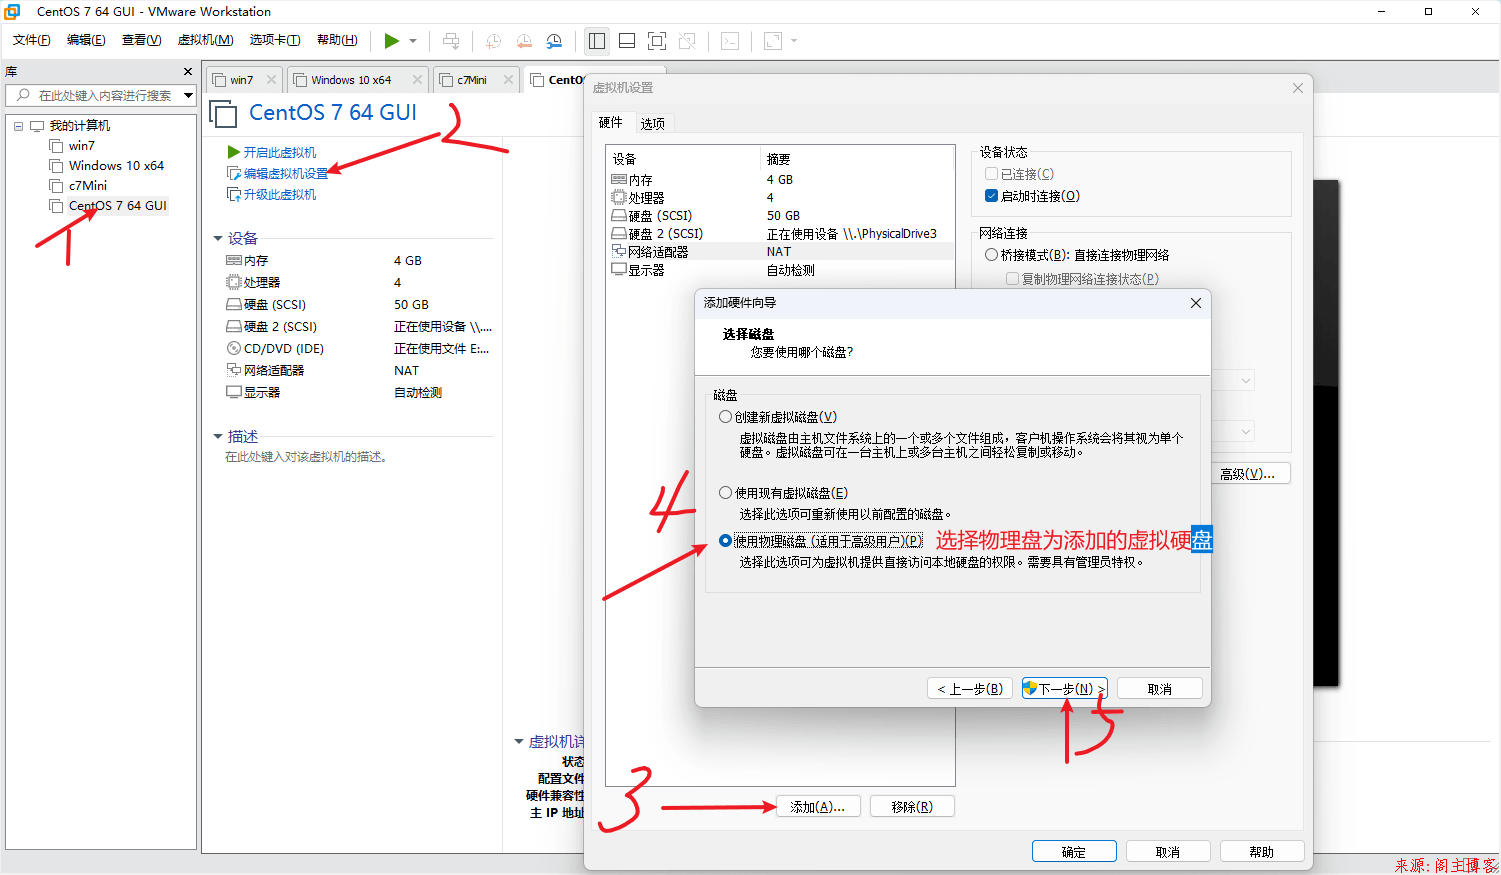The image size is (1501, 875).
Task: Select 使用现有虚拟磁盘(E) radio option
Action: pyautogui.click(x=726, y=493)
